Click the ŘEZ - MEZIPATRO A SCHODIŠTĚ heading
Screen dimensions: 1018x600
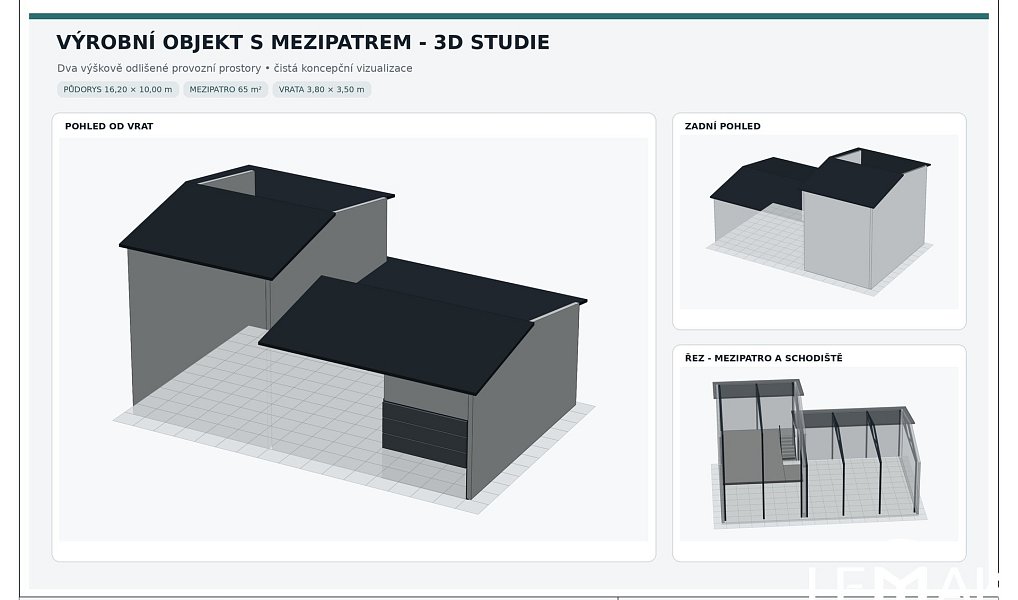pyautogui.click(x=764, y=358)
